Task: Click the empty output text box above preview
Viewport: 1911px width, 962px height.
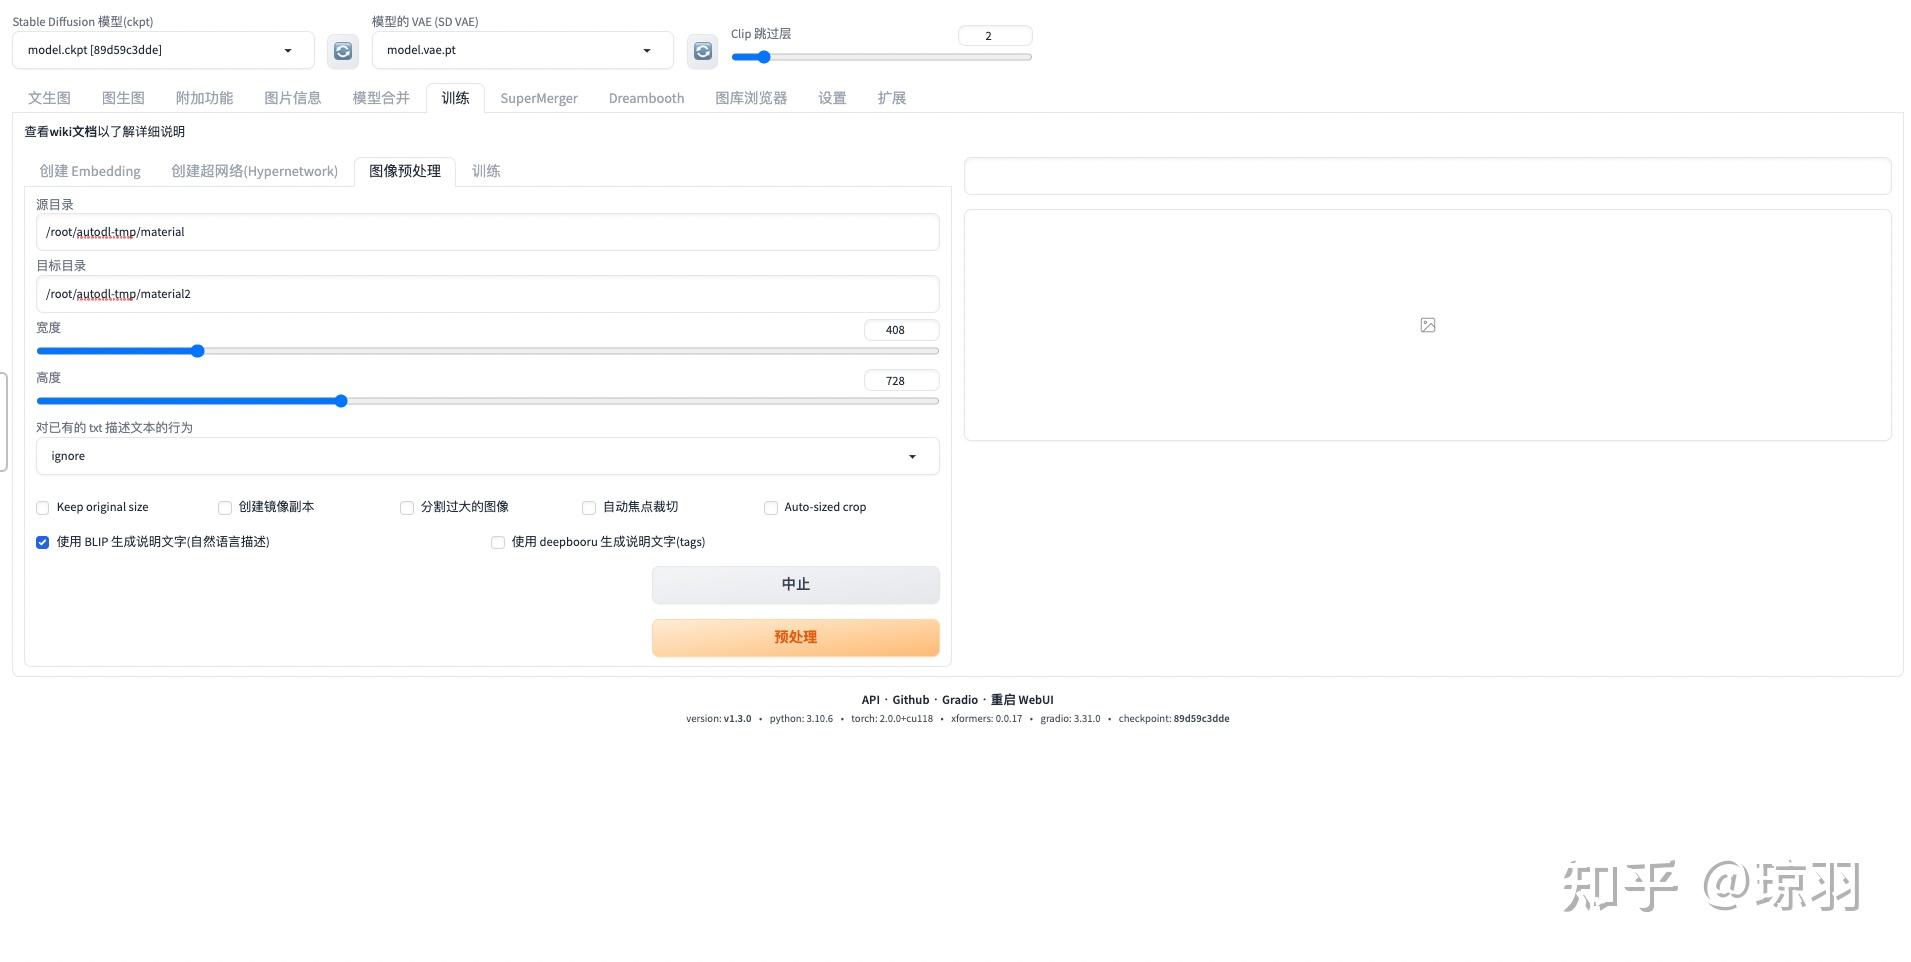Action: [x=1427, y=176]
